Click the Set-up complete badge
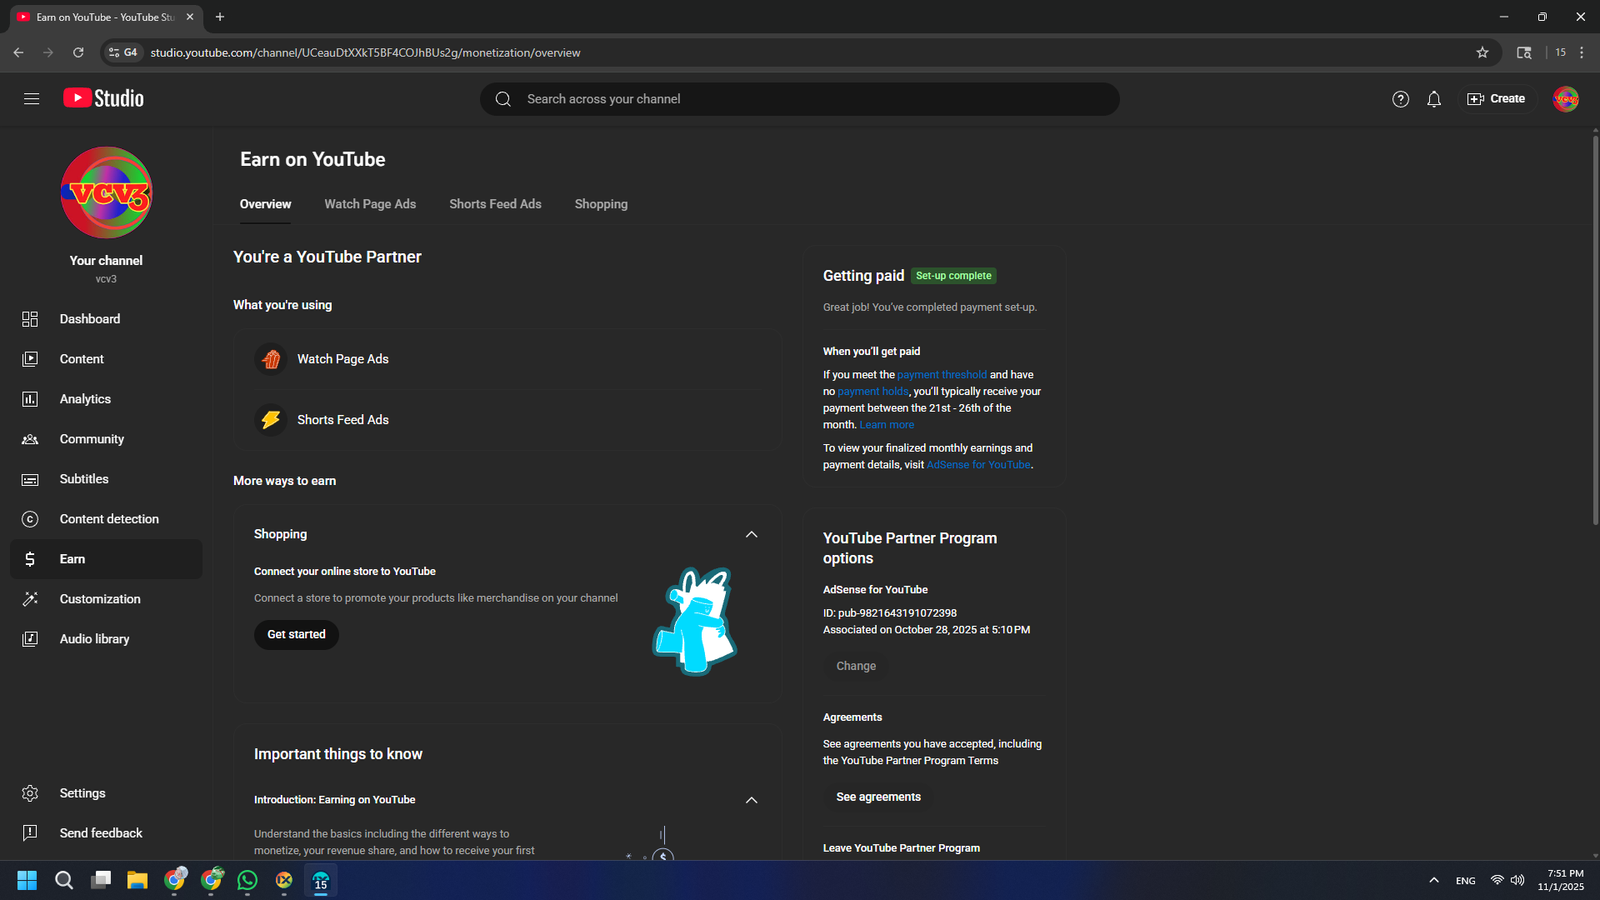 [x=954, y=276]
